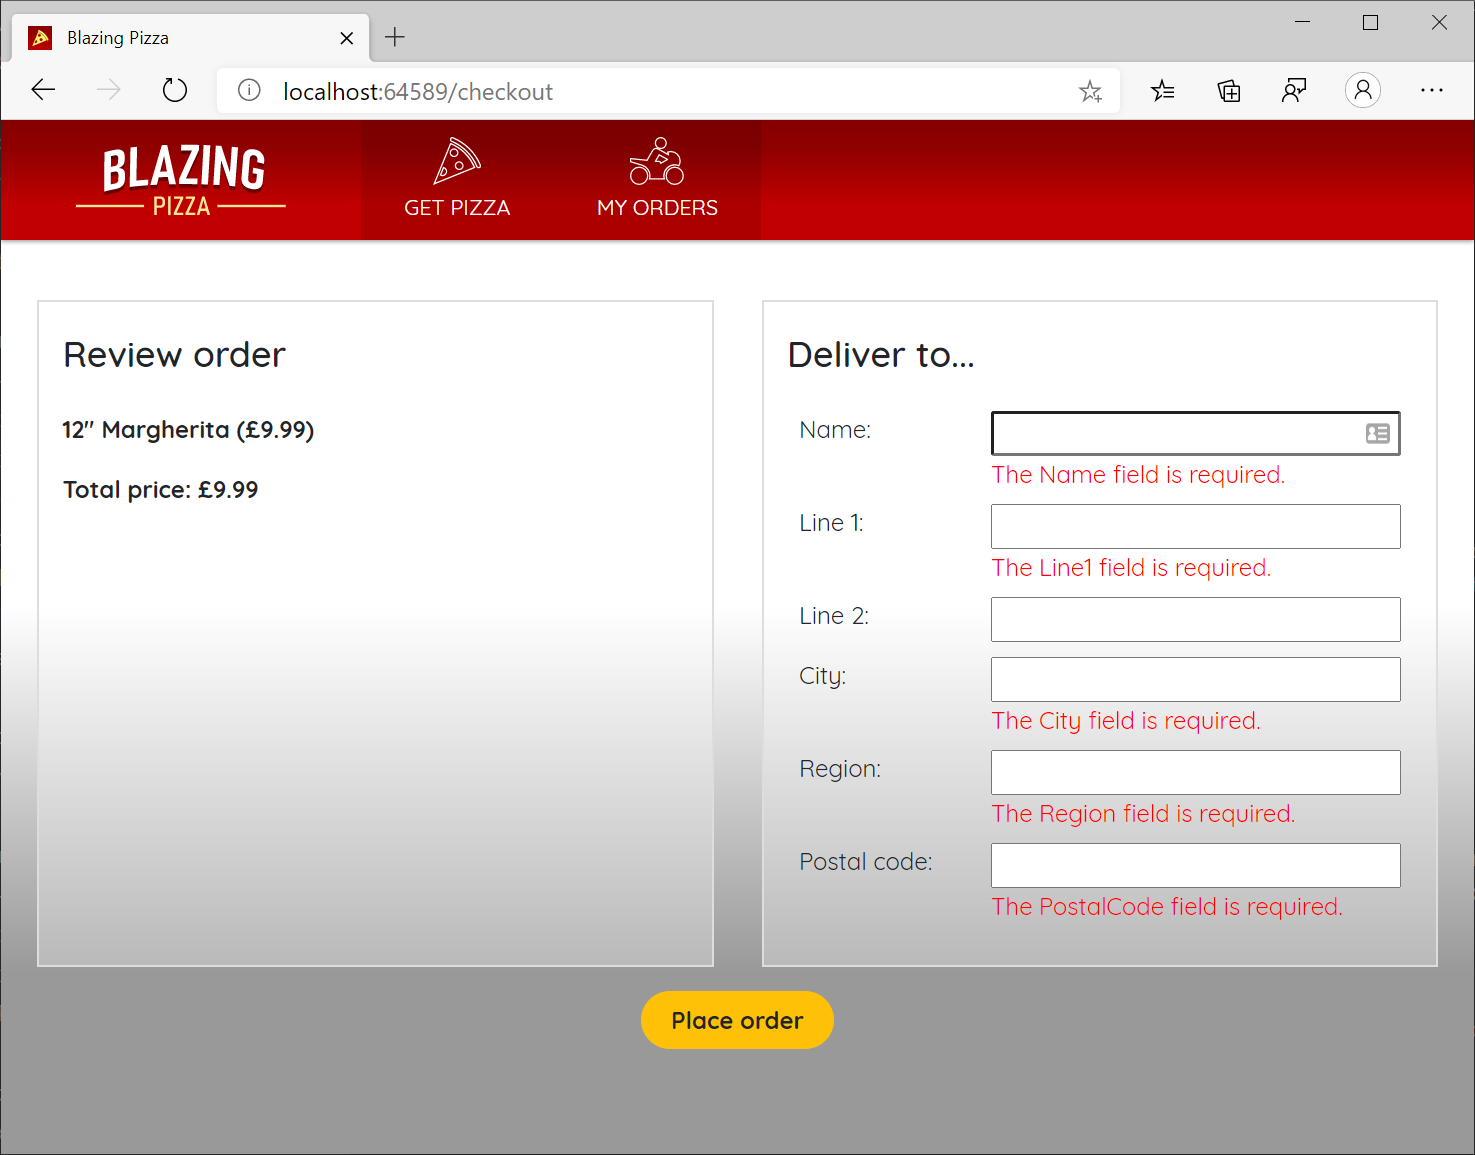Open the favorites list
The height and width of the screenshot is (1155, 1475).
[x=1163, y=91]
